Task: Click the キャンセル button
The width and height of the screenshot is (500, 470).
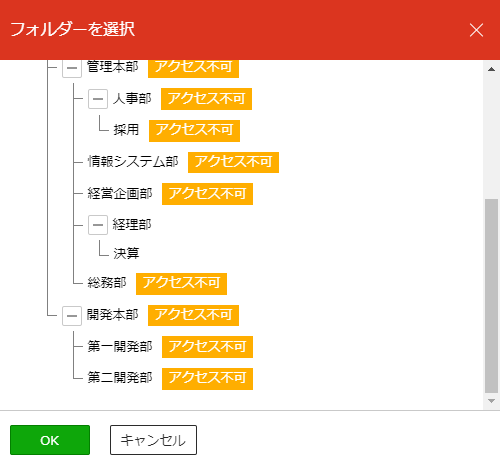Action: coord(153,440)
